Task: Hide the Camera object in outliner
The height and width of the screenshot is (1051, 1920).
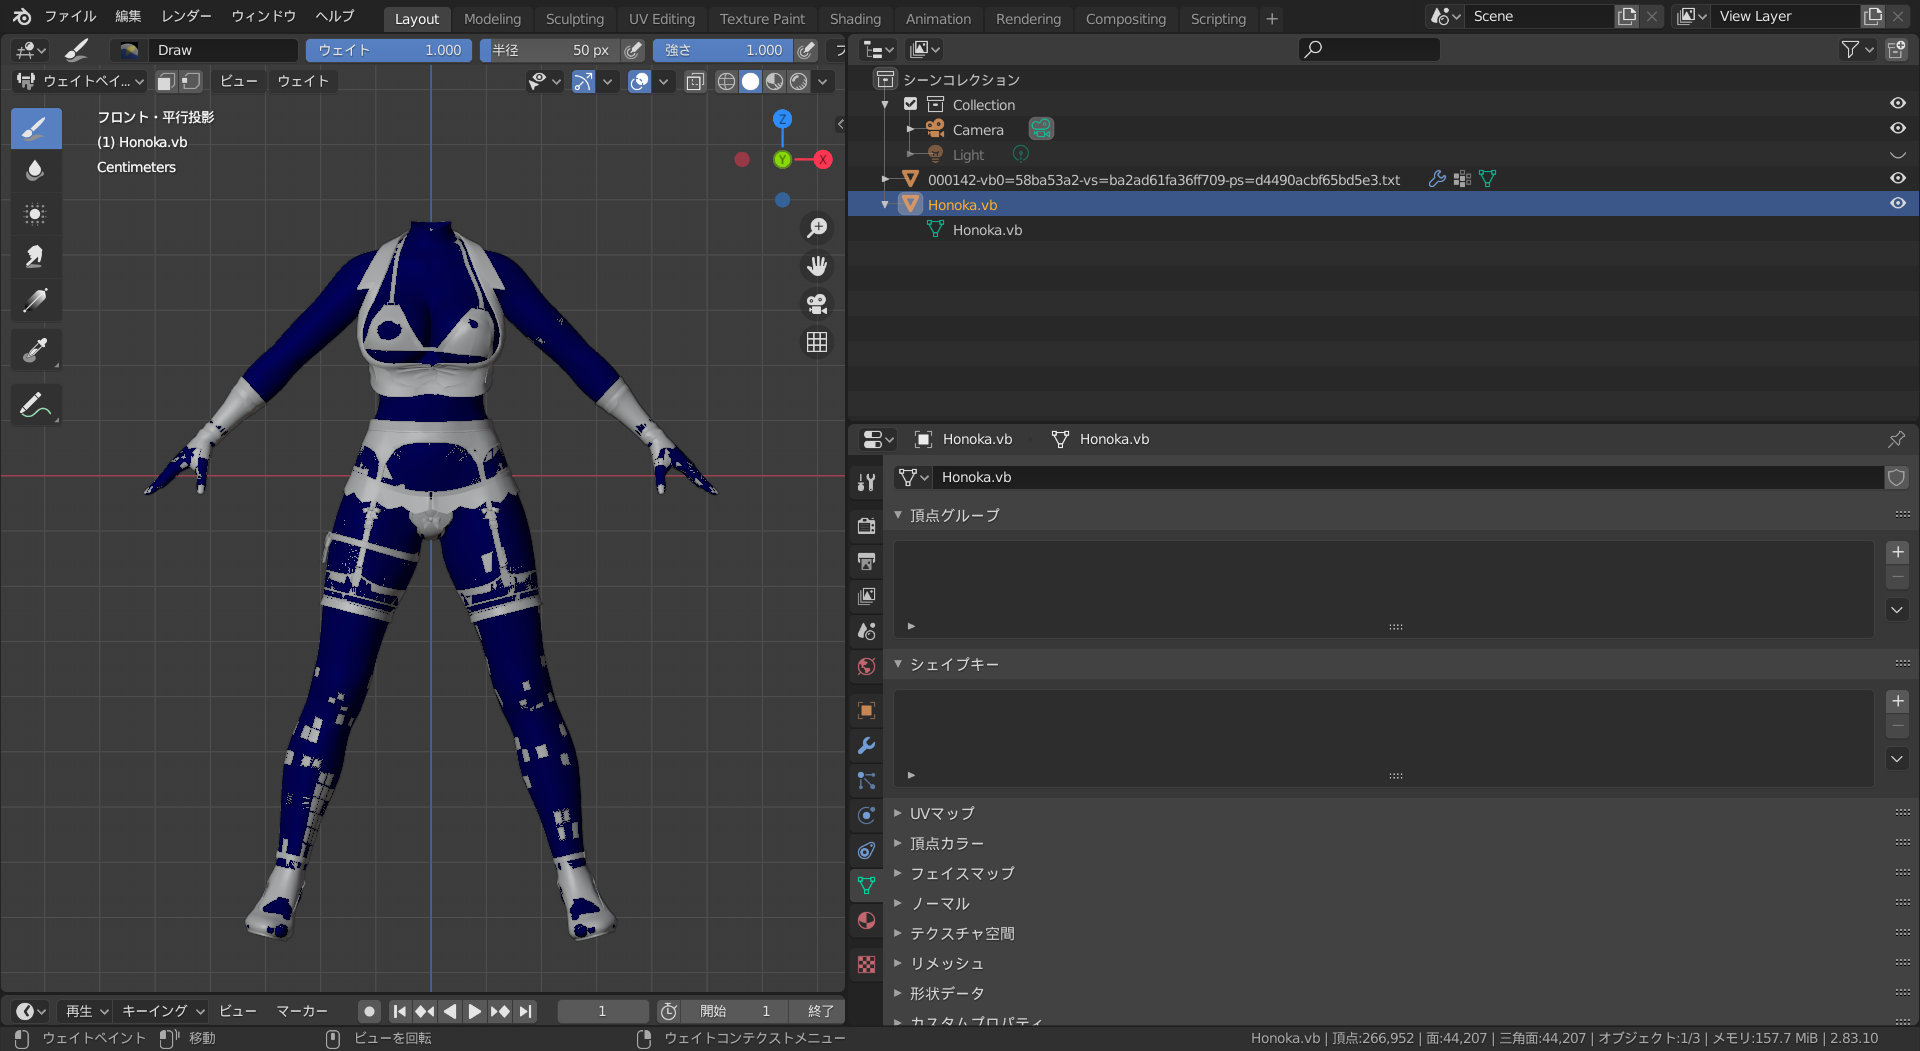Action: click(1897, 129)
